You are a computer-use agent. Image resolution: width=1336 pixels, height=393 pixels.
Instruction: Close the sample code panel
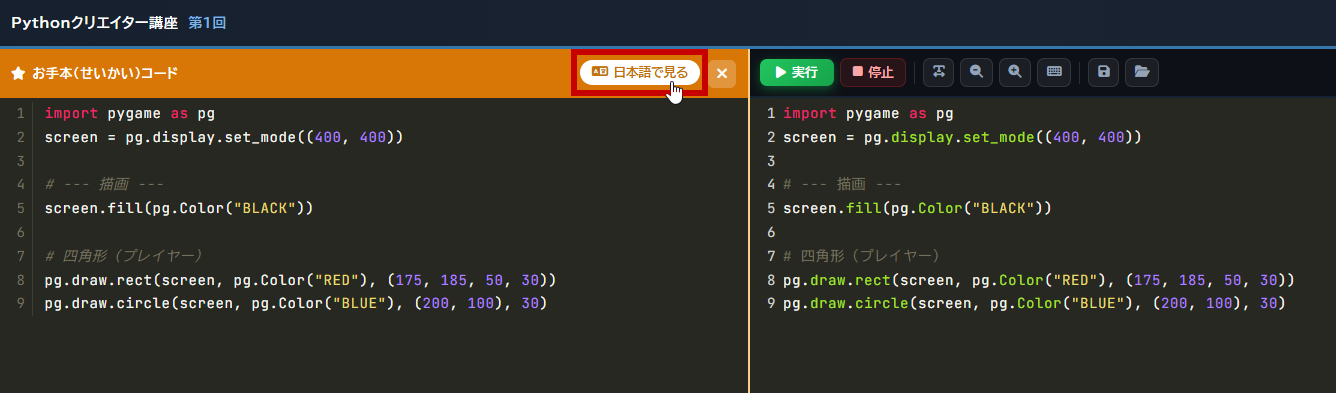(722, 73)
